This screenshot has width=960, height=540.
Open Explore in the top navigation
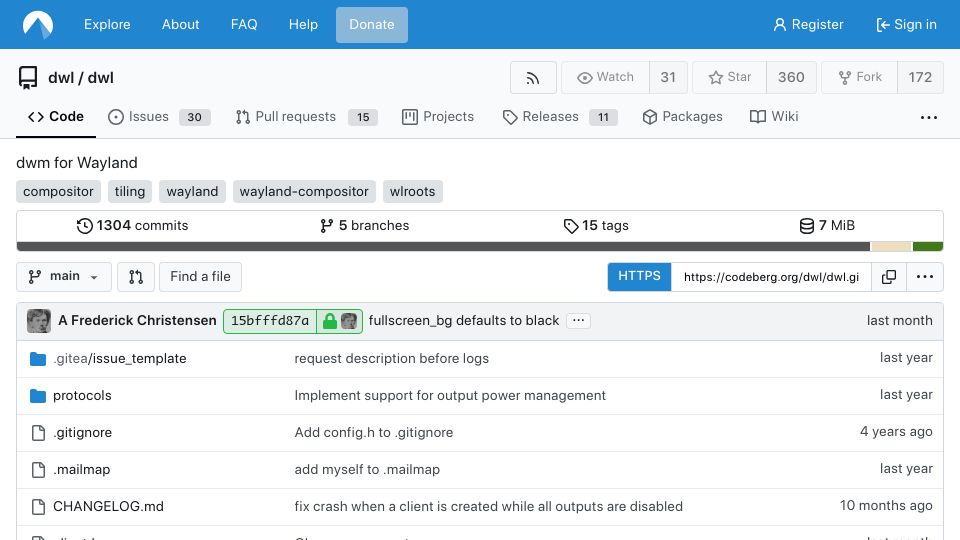click(x=107, y=24)
